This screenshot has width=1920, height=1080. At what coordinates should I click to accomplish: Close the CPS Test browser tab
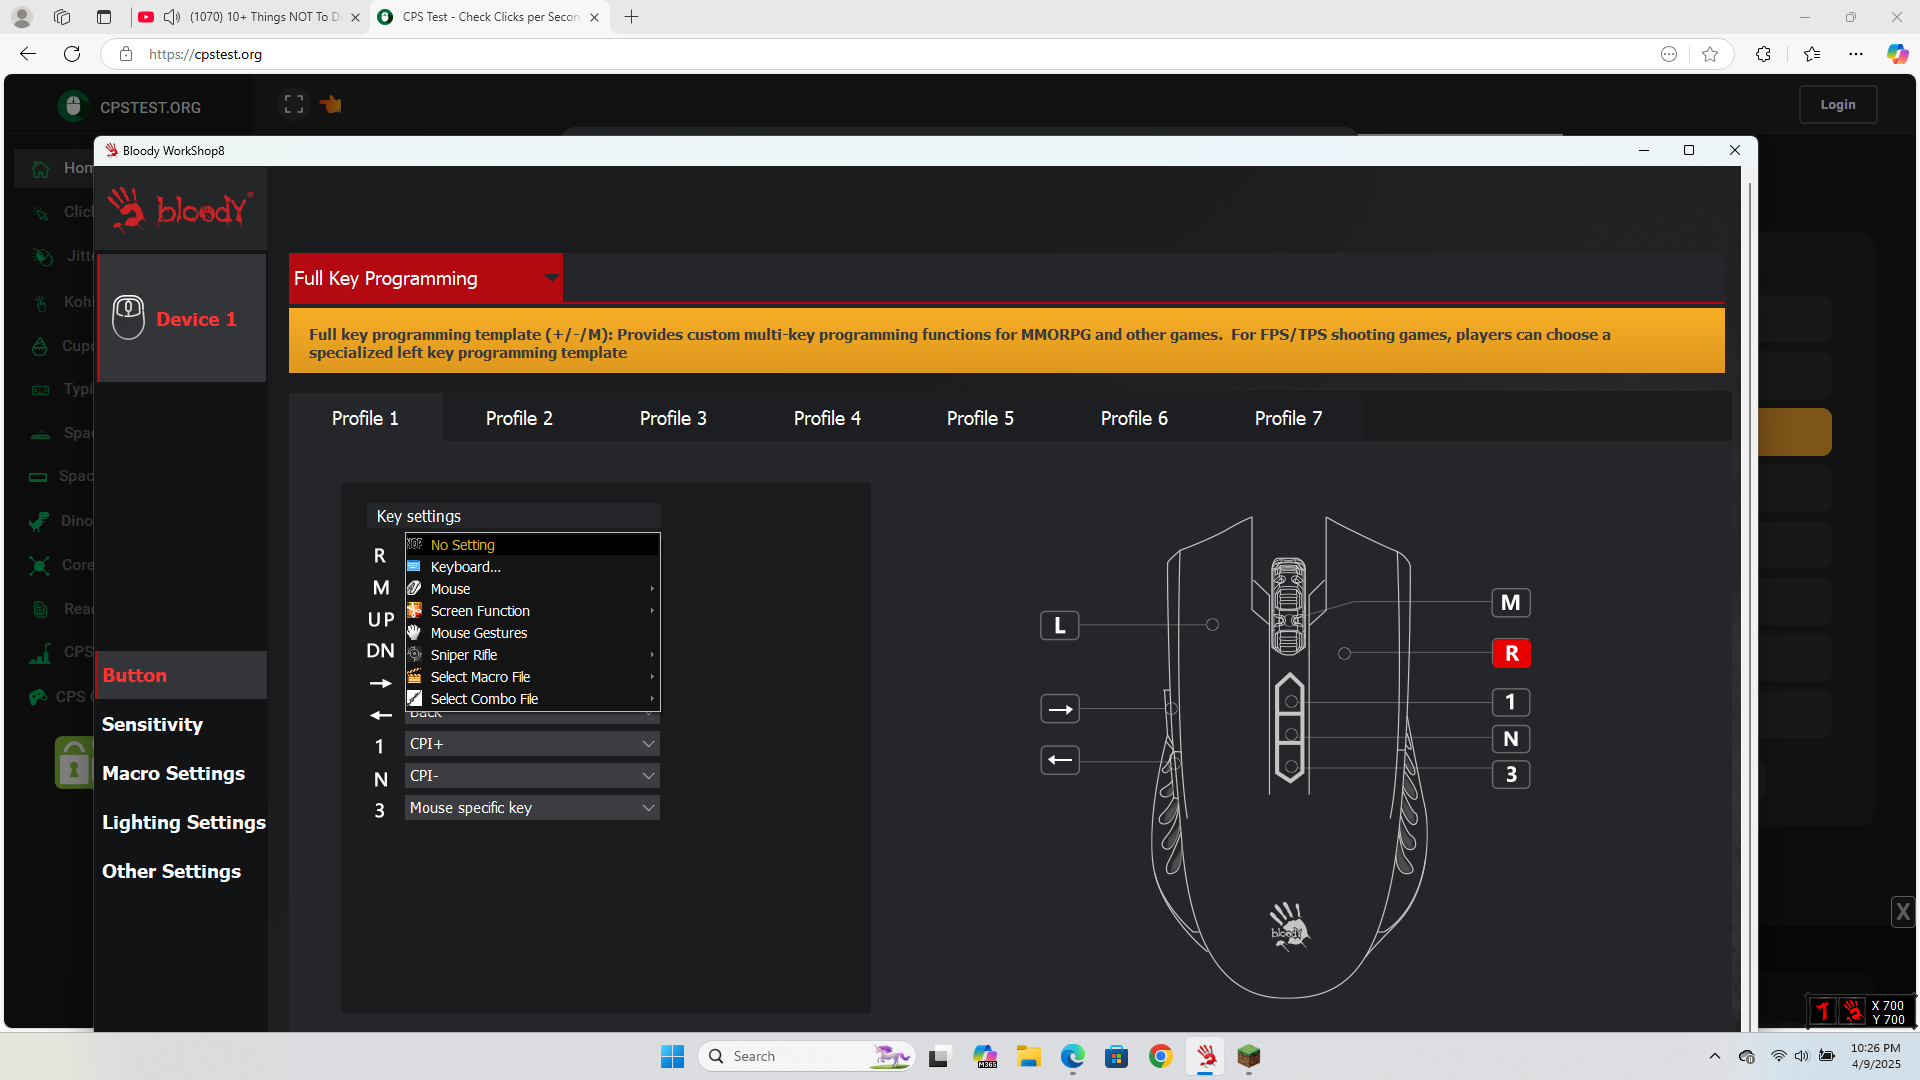point(594,17)
